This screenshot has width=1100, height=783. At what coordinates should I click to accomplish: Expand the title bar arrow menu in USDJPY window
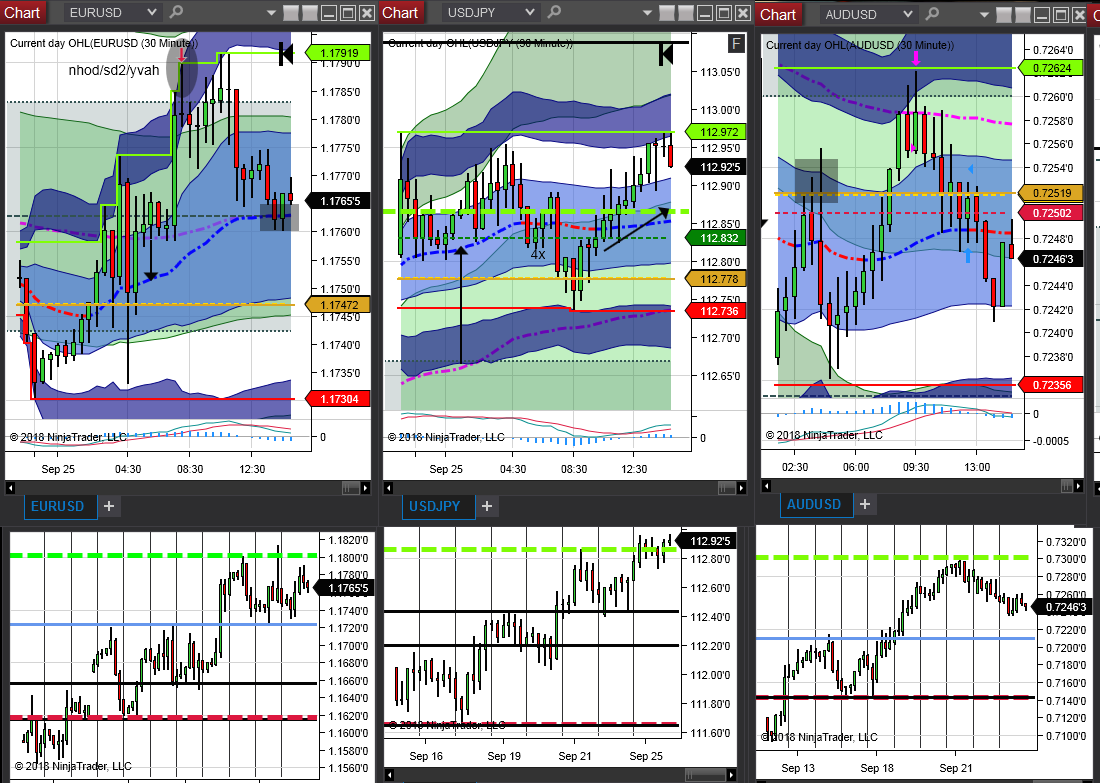648,13
